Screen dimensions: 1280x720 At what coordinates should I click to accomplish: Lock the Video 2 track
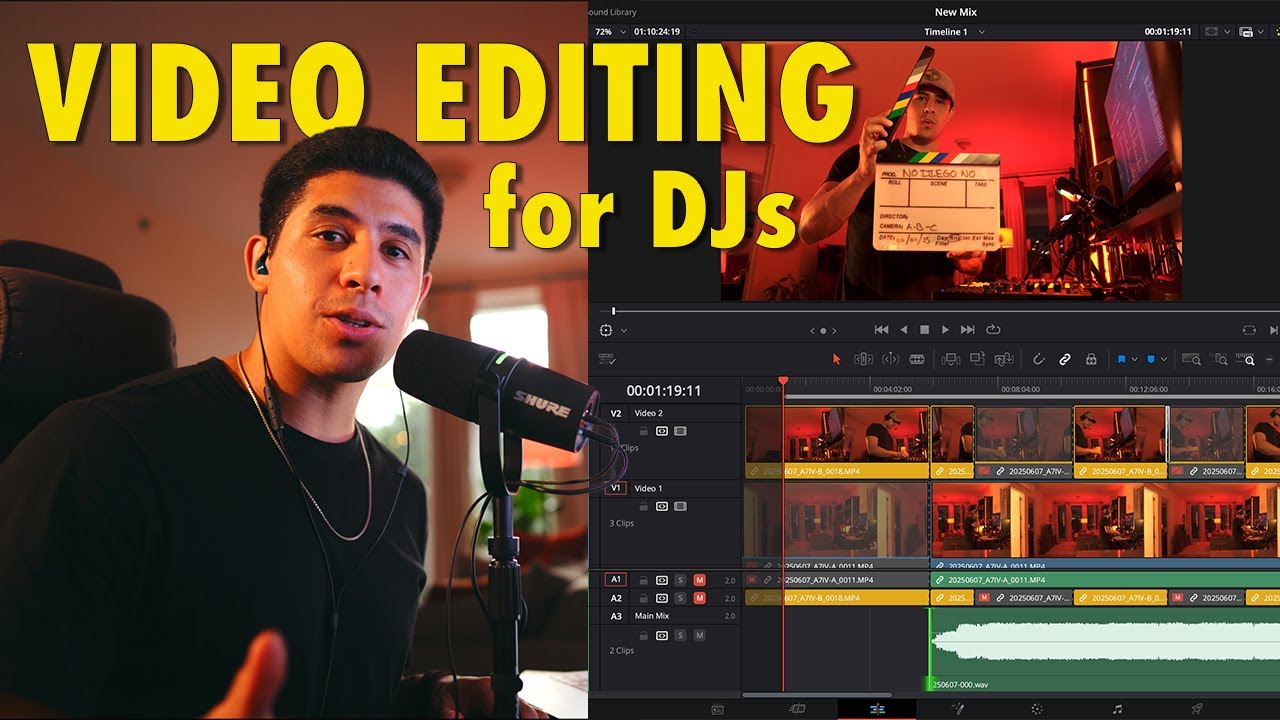[644, 431]
